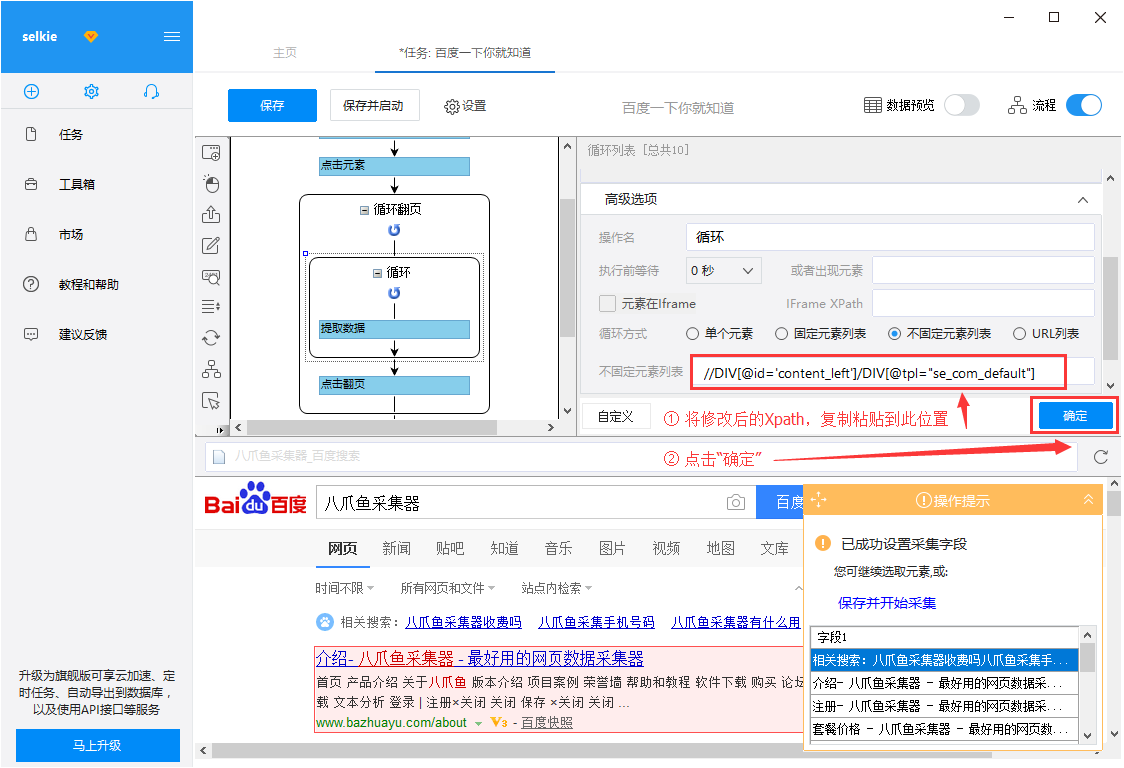
Task: Collapse the 操作提示 panel
Action: coord(1088,500)
